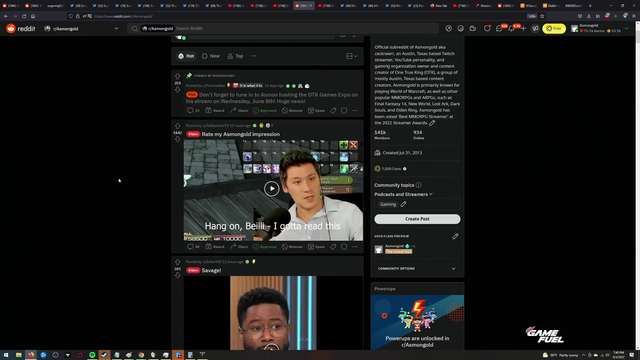Click Approved on the pinned PSA post
Image resolution: width=640 pixels, height=360 pixels.
tap(264, 111)
